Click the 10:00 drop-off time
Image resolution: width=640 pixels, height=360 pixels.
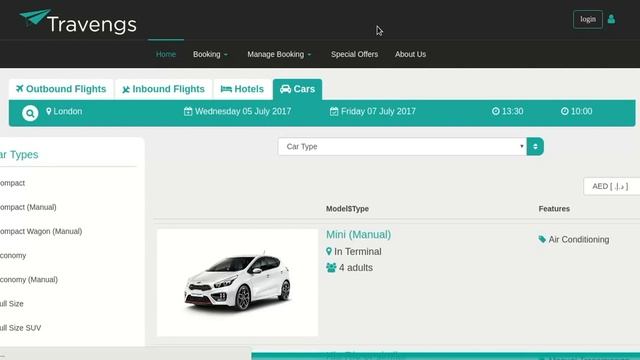click(x=582, y=111)
